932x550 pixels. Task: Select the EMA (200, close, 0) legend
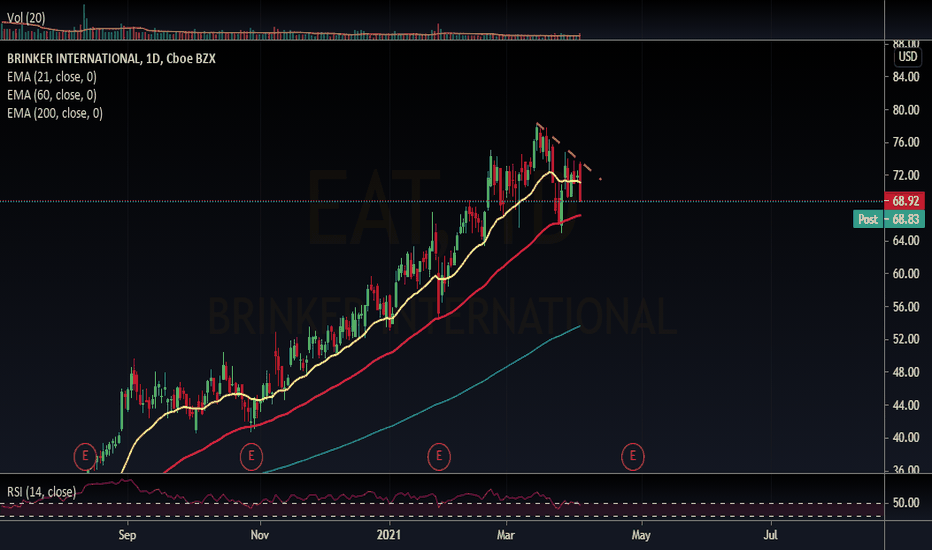(x=55, y=113)
